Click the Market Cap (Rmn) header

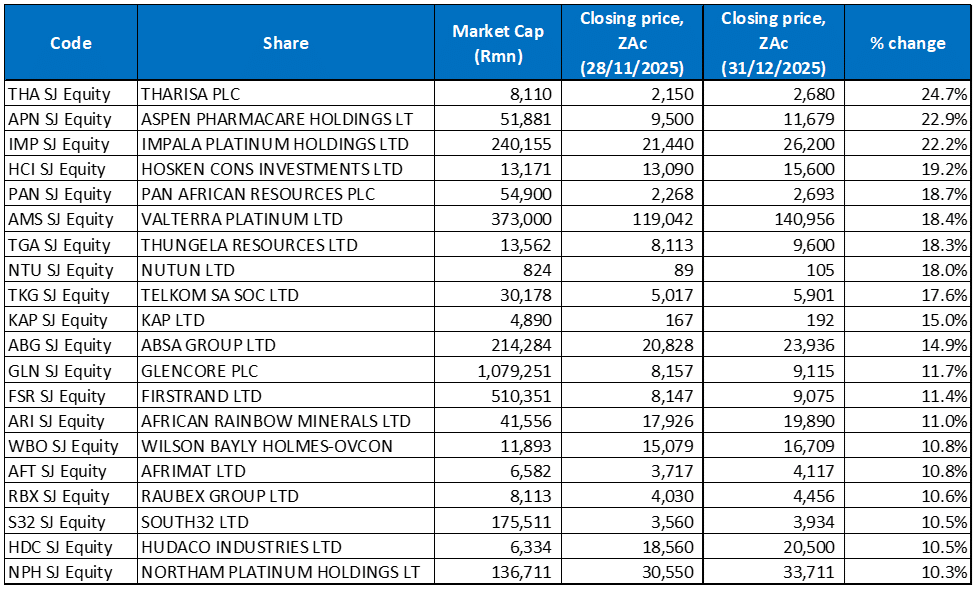tap(498, 43)
